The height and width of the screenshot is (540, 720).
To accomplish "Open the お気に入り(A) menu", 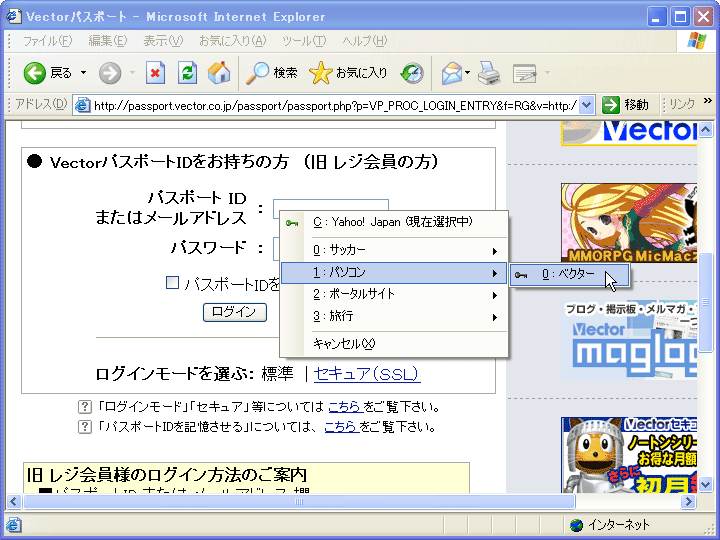I will tap(232, 41).
